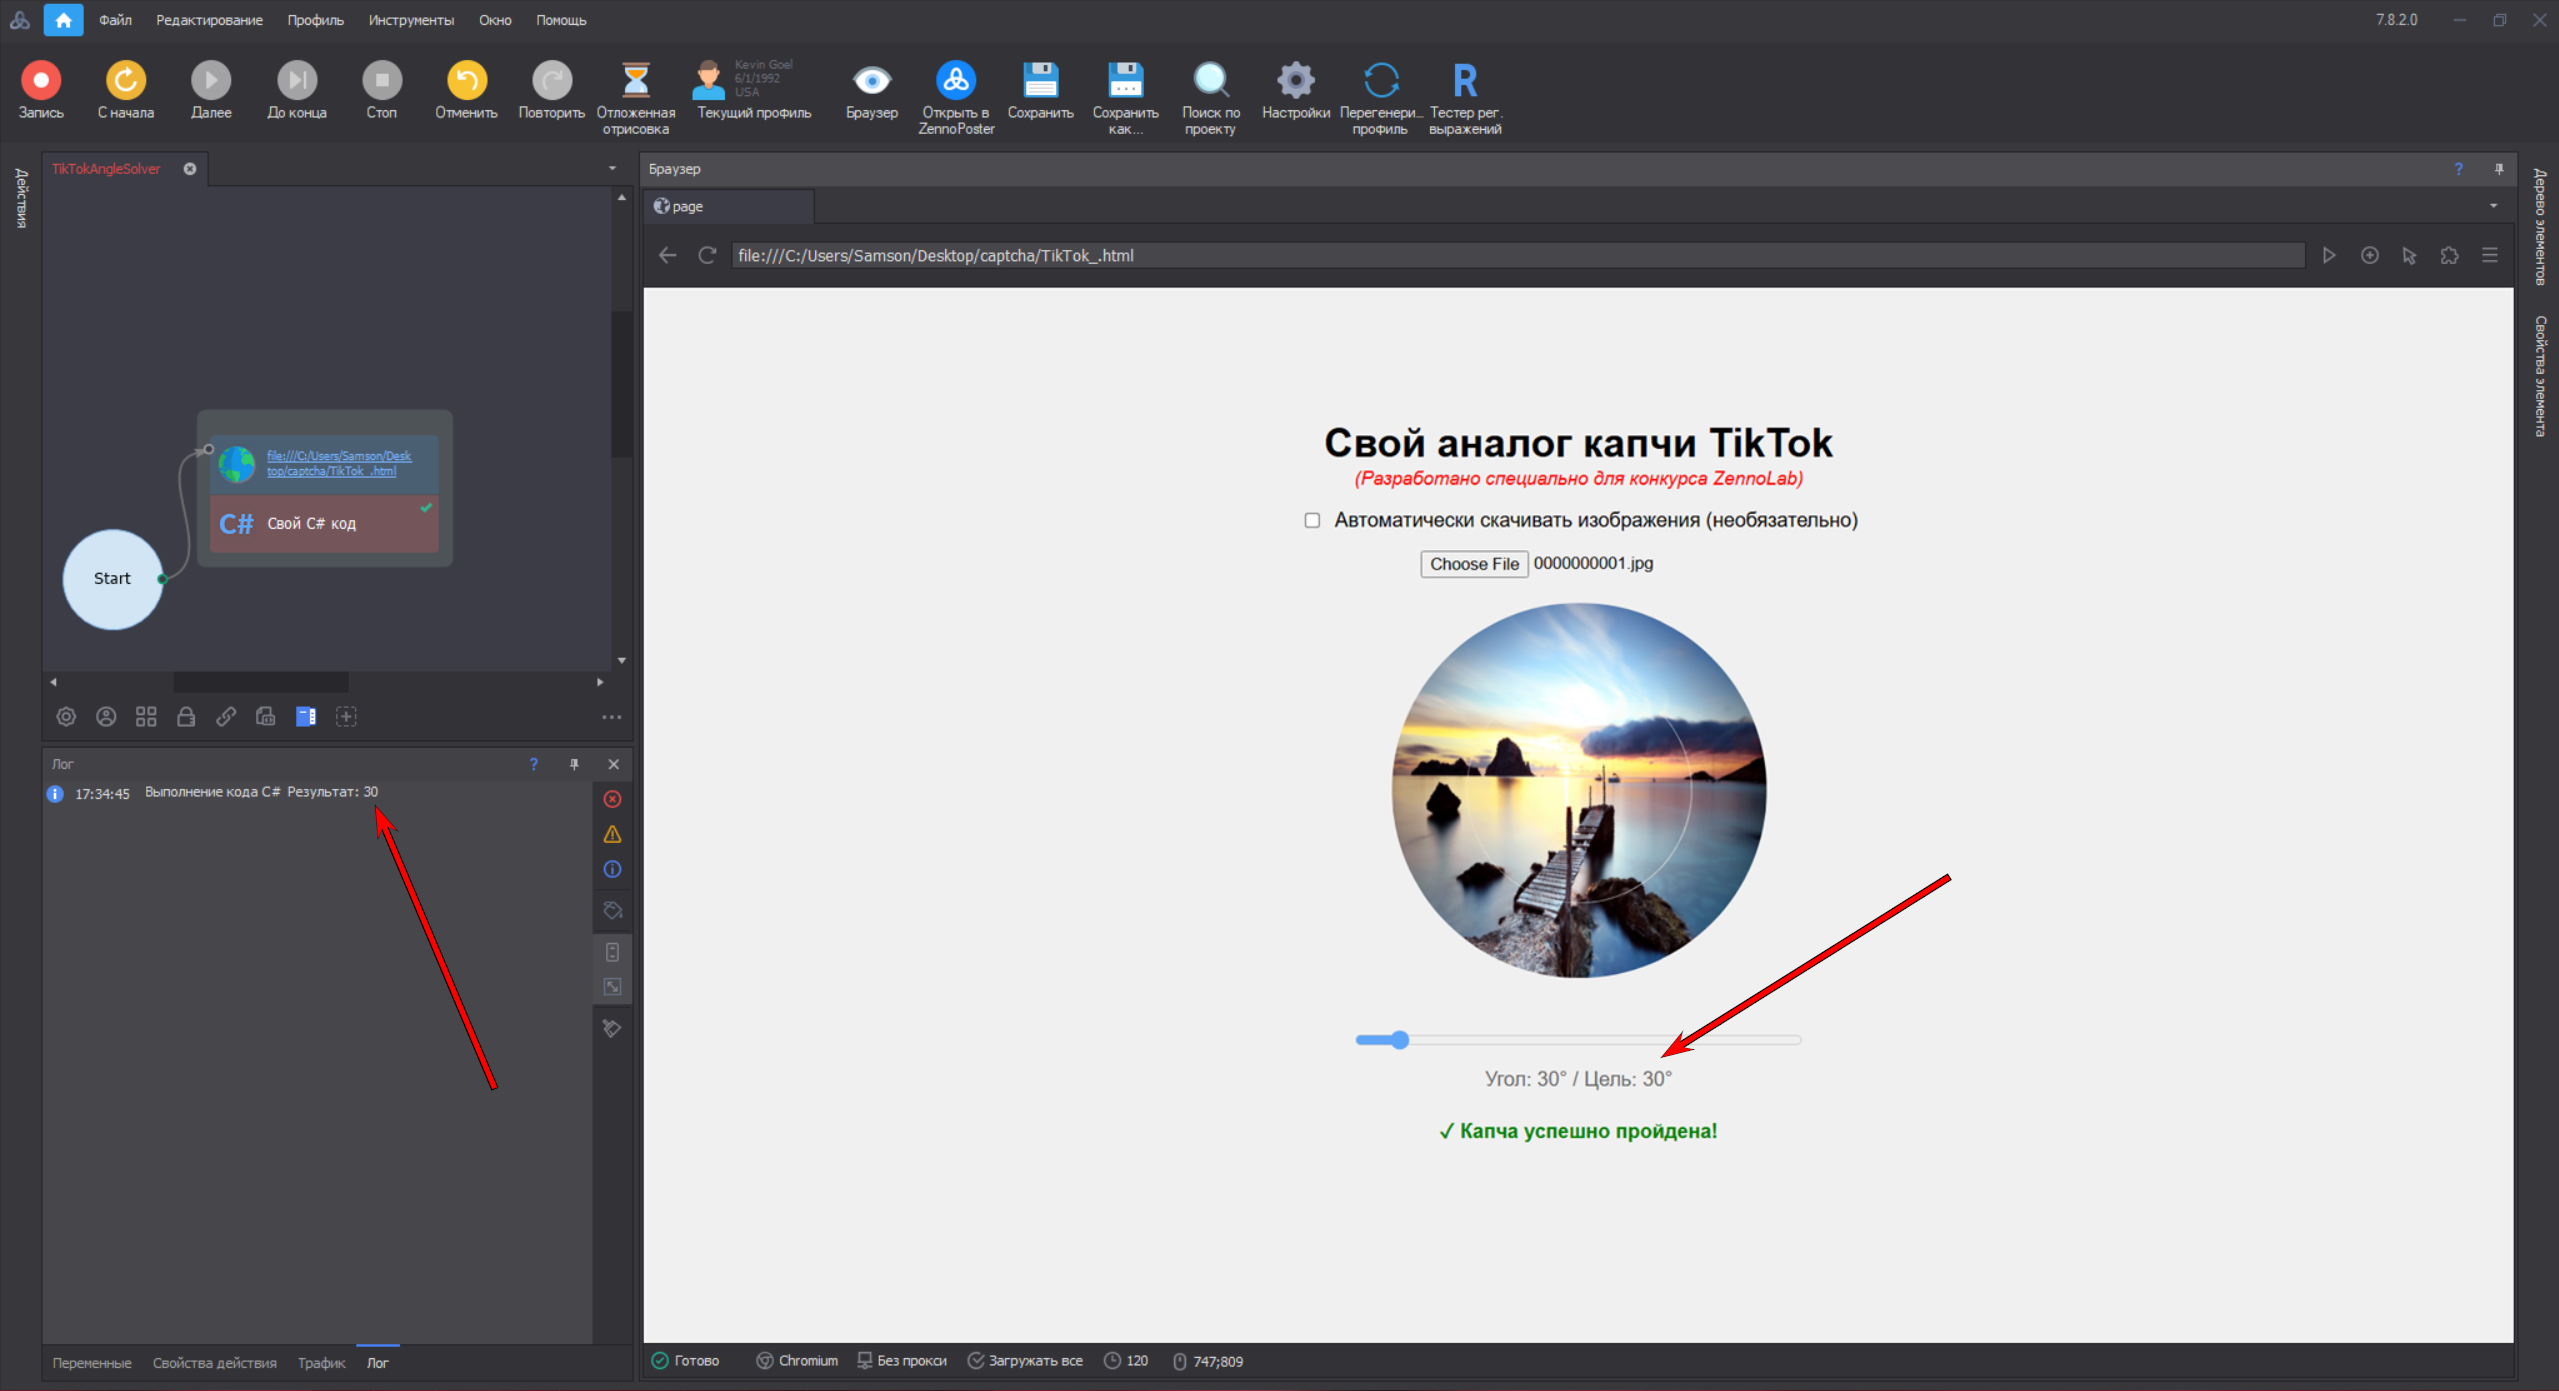This screenshot has width=2559, height=1391.
Task: Switch to the Переменные tab
Action: [x=91, y=1363]
